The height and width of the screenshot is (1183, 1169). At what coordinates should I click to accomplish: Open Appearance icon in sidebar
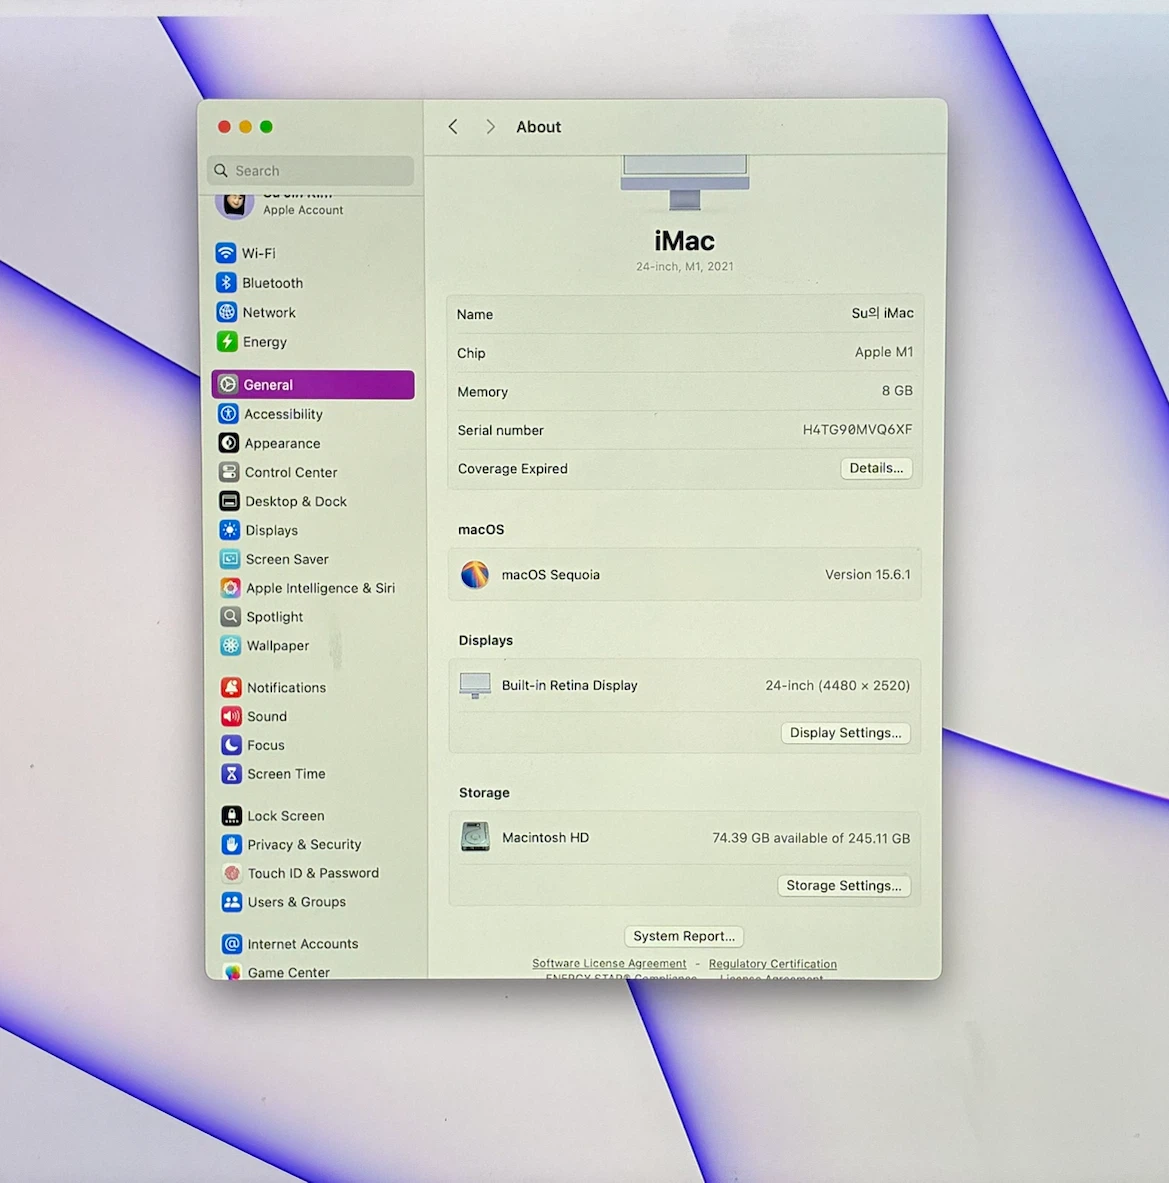point(229,443)
